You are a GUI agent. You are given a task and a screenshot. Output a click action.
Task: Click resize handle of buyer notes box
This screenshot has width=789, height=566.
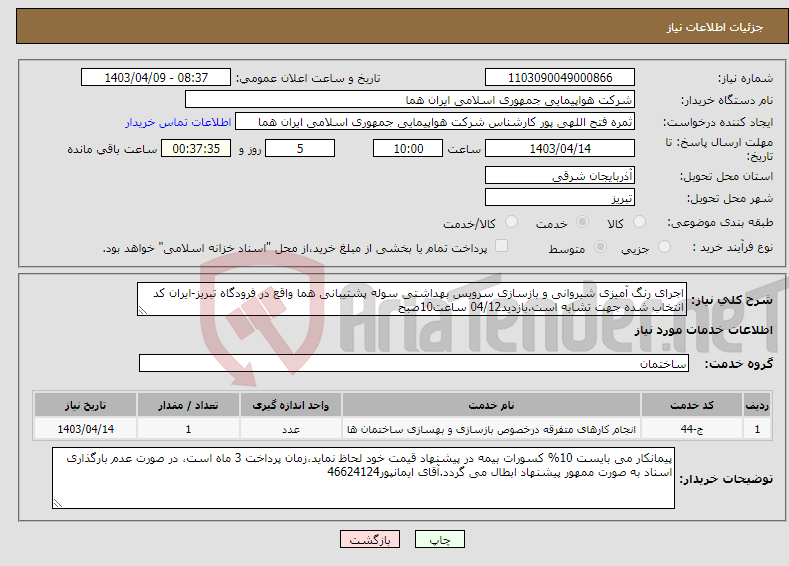[x=58, y=503]
